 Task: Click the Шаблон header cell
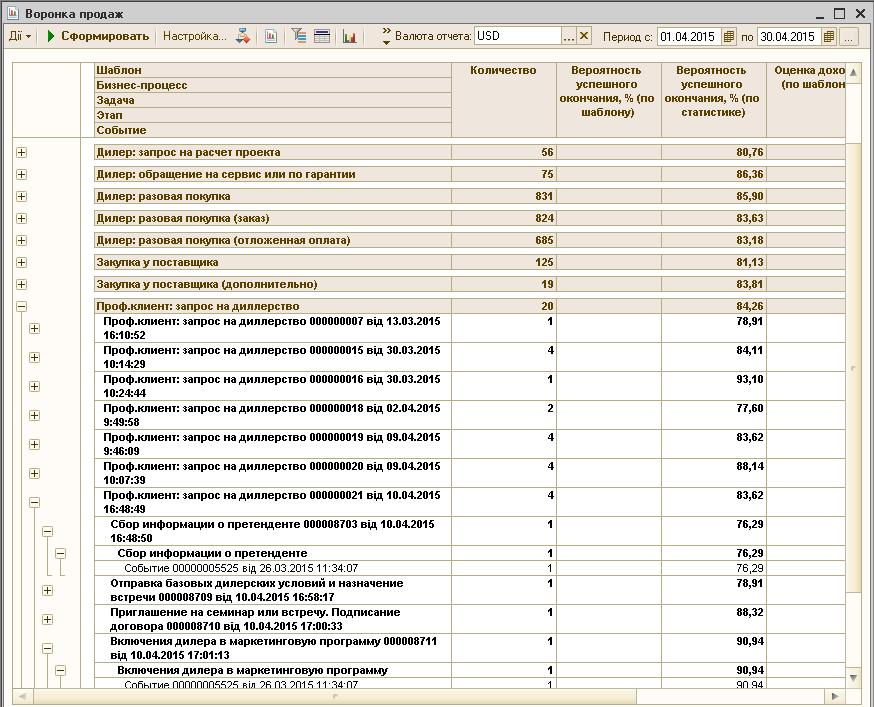point(273,70)
